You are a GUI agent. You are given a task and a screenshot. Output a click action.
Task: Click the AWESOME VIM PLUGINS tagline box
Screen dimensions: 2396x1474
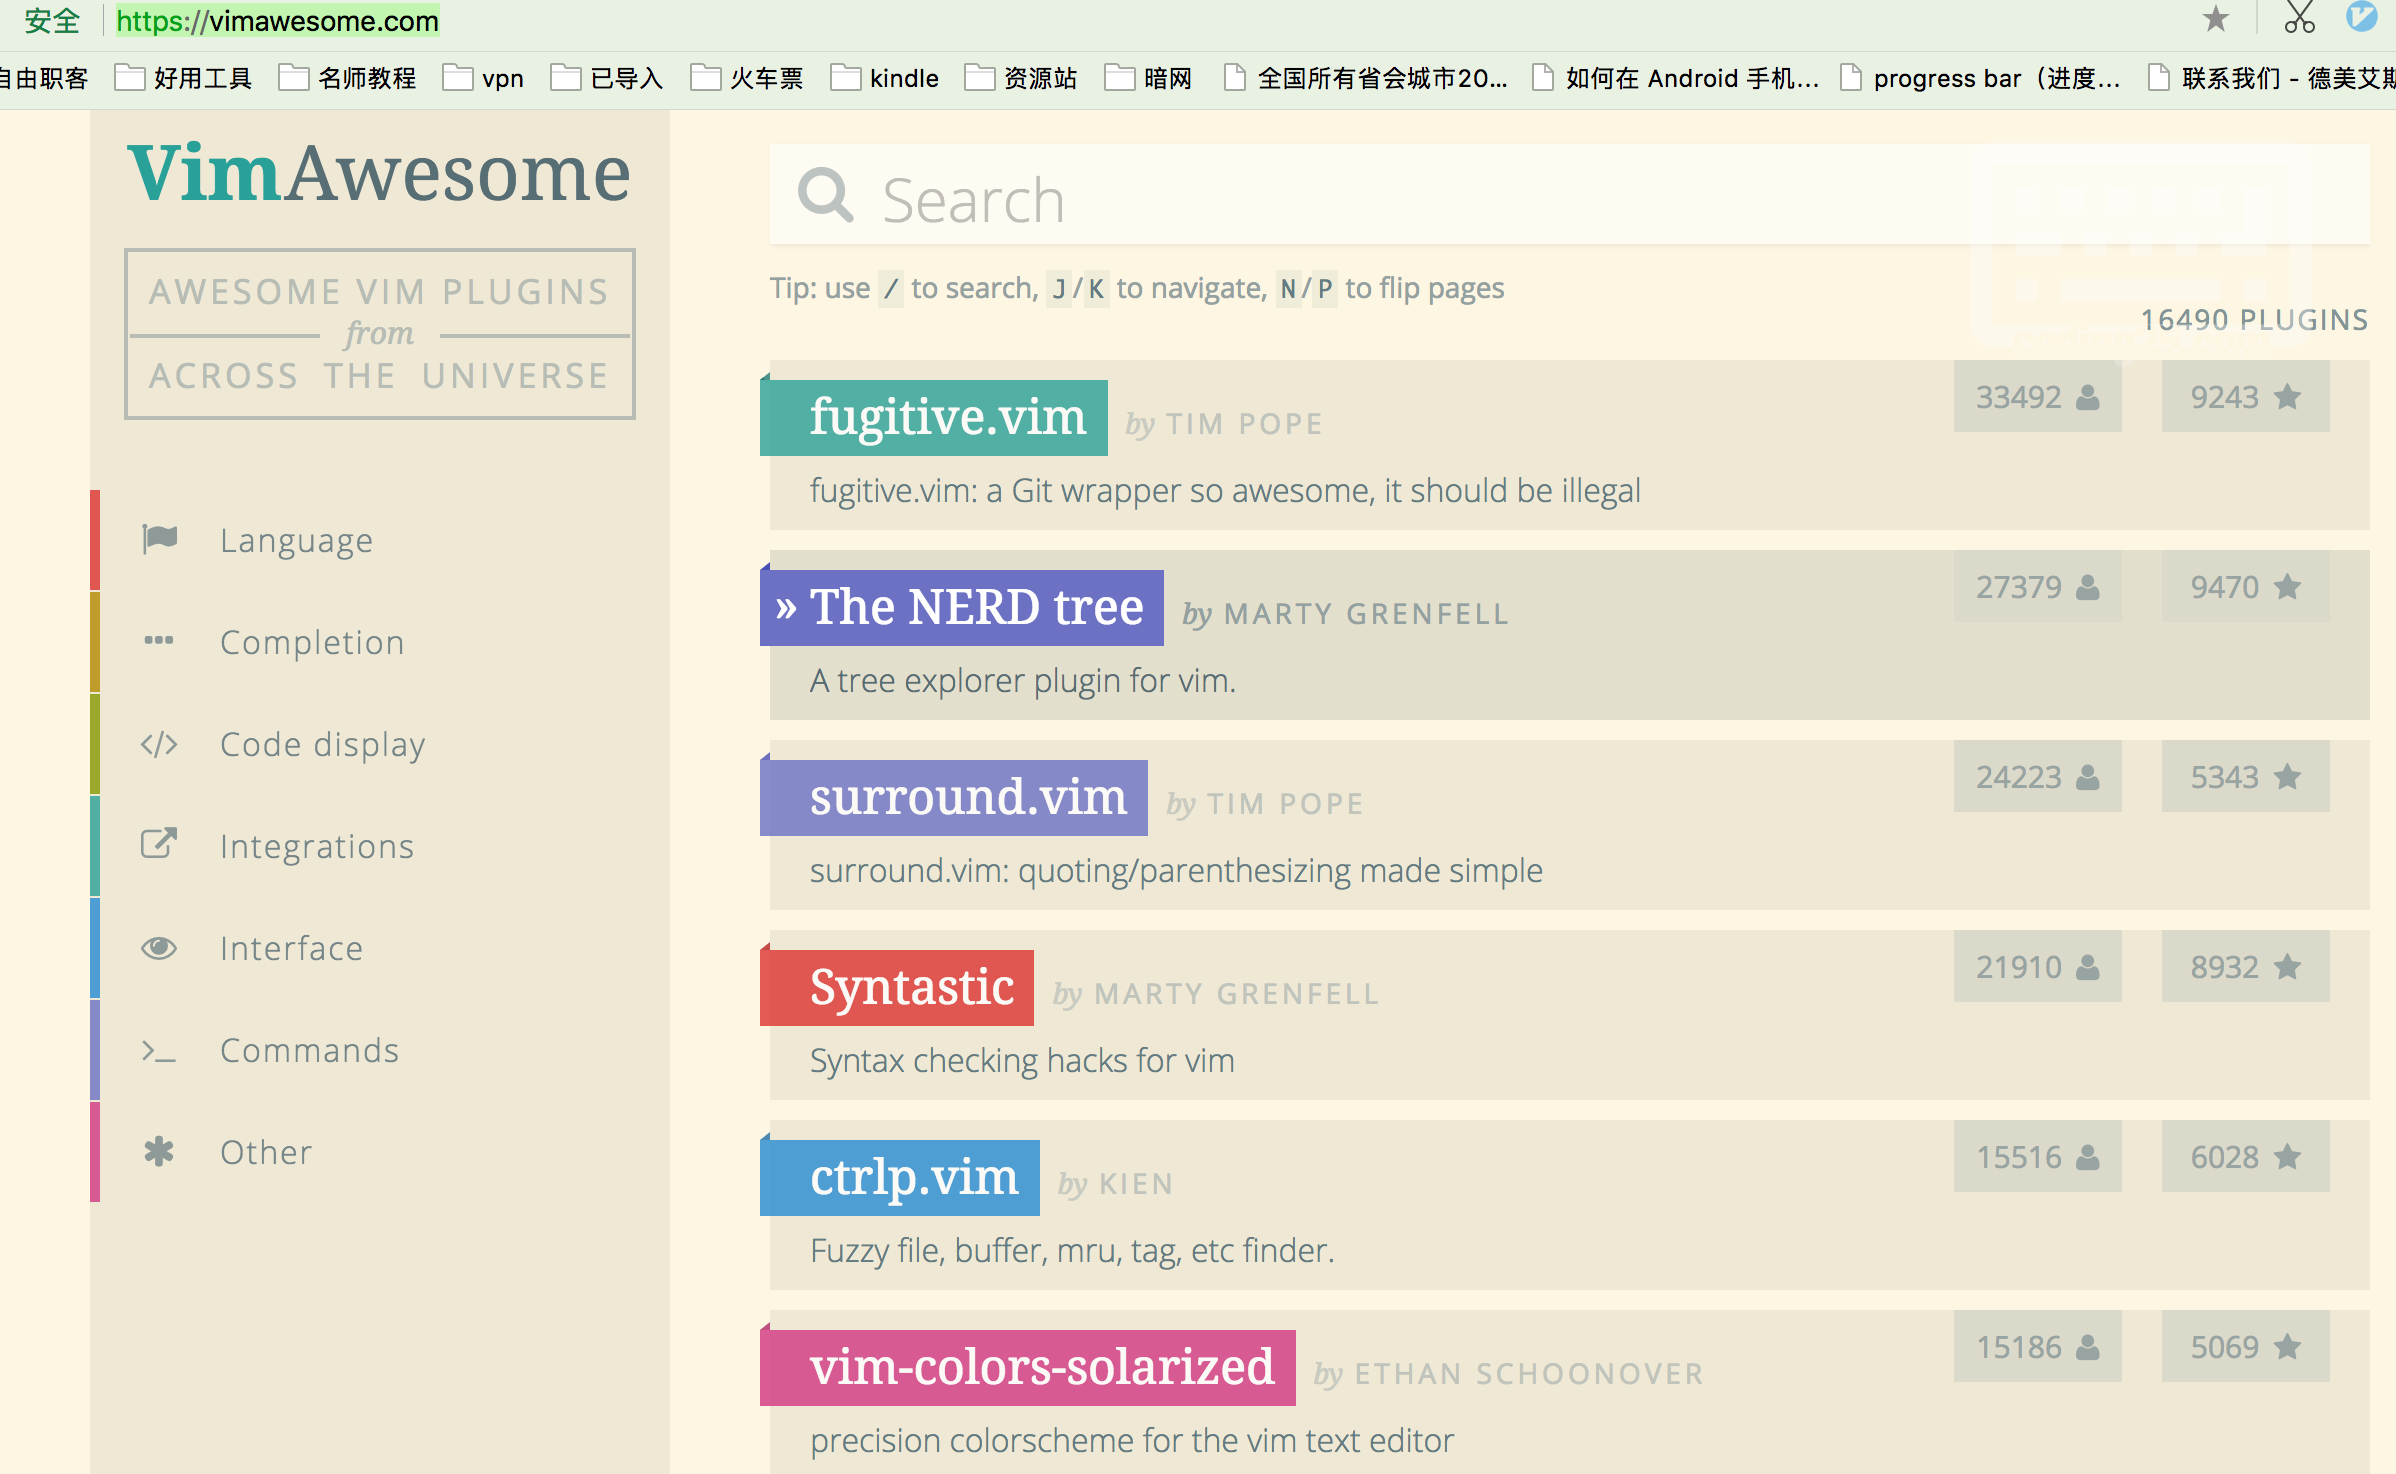pyautogui.click(x=380, y=334)
